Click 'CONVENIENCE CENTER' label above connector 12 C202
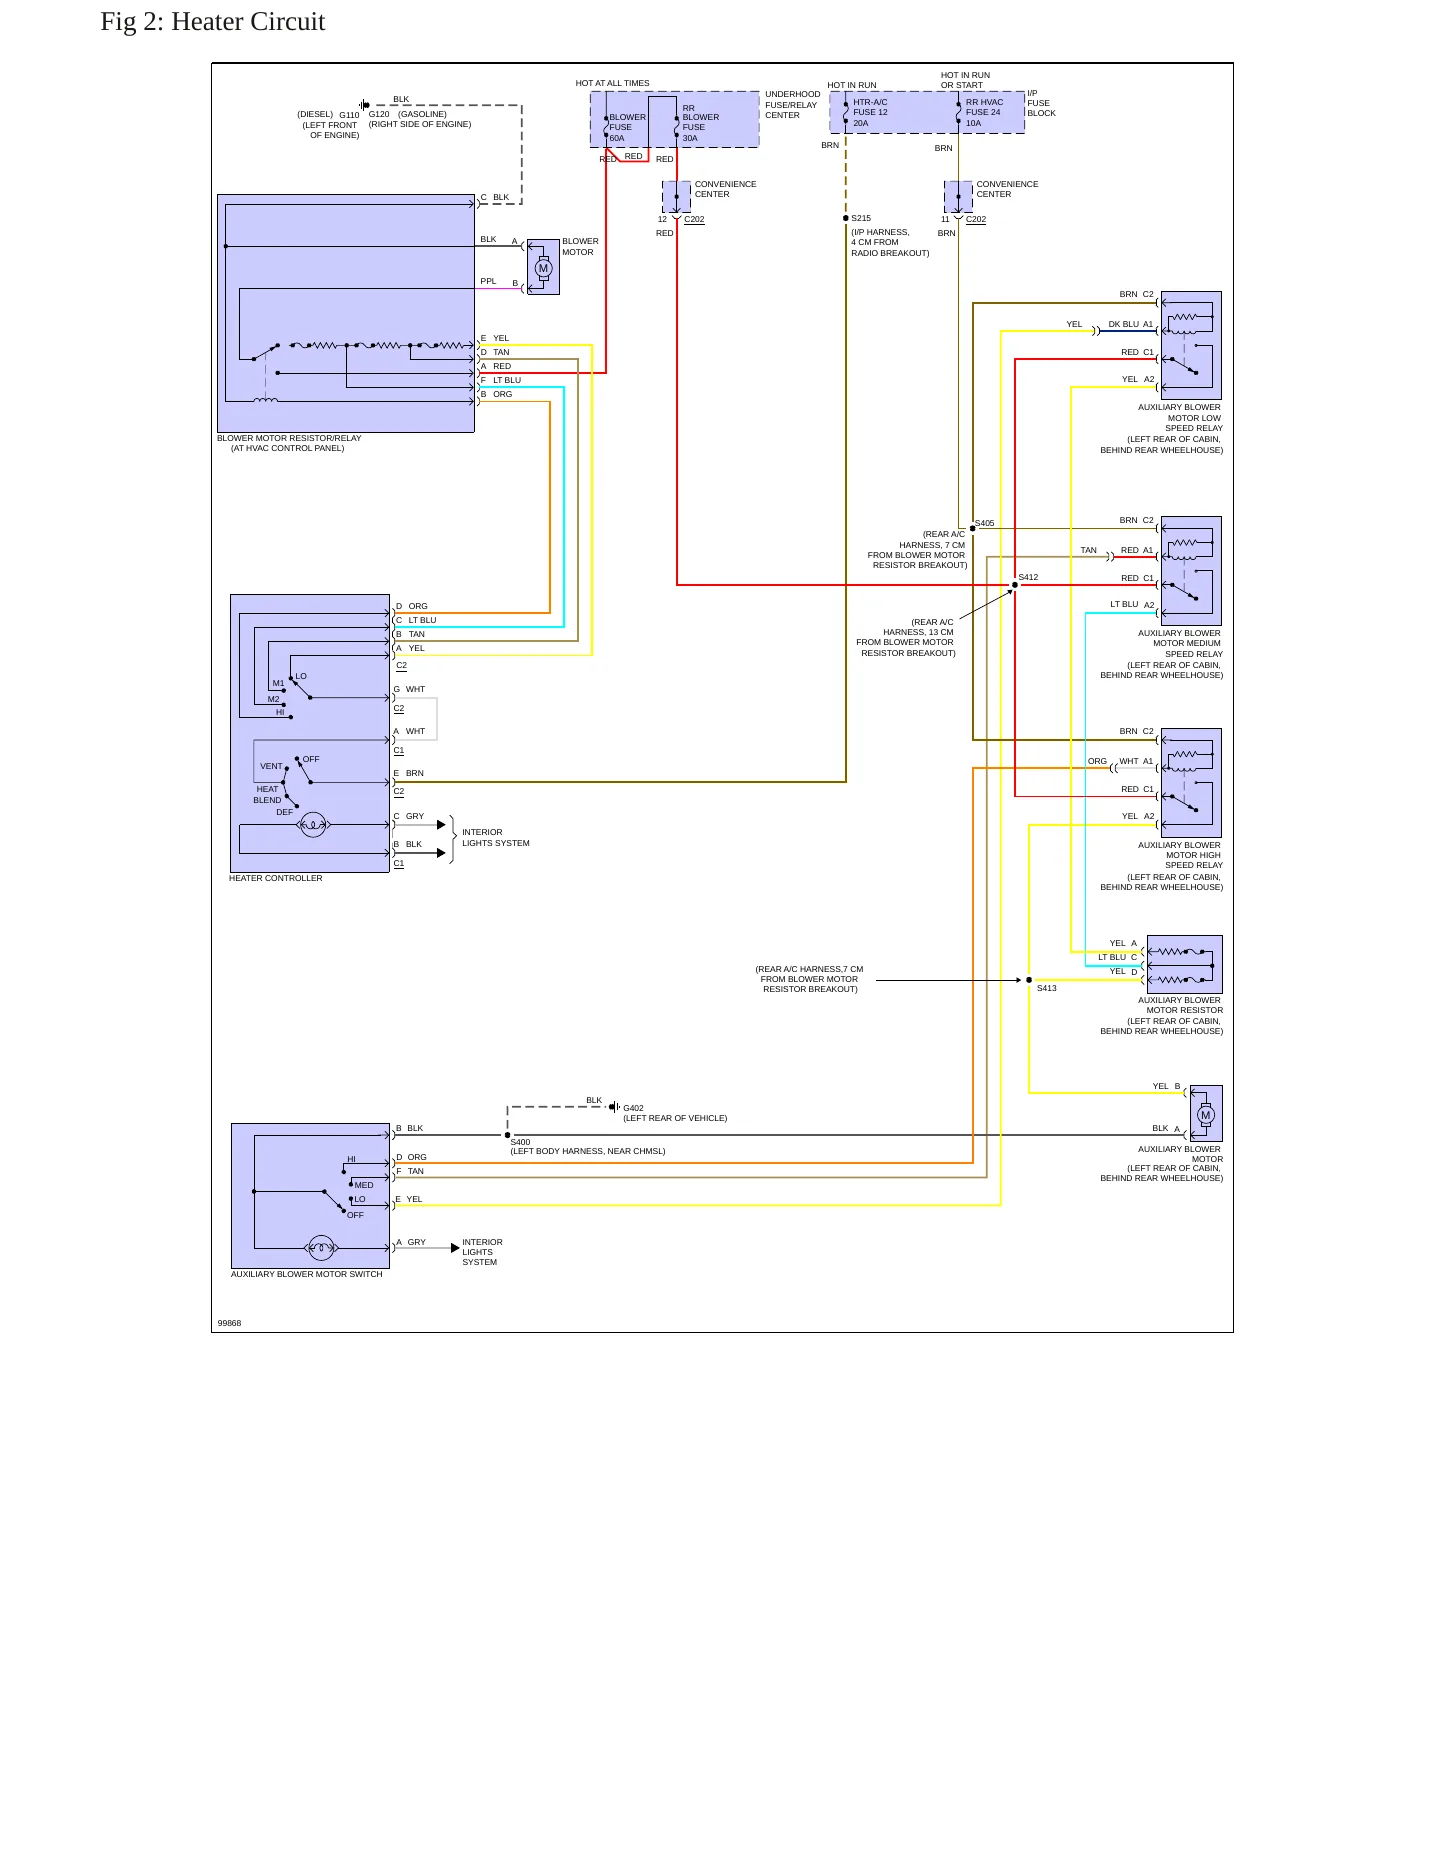 [x=725, y=189]
